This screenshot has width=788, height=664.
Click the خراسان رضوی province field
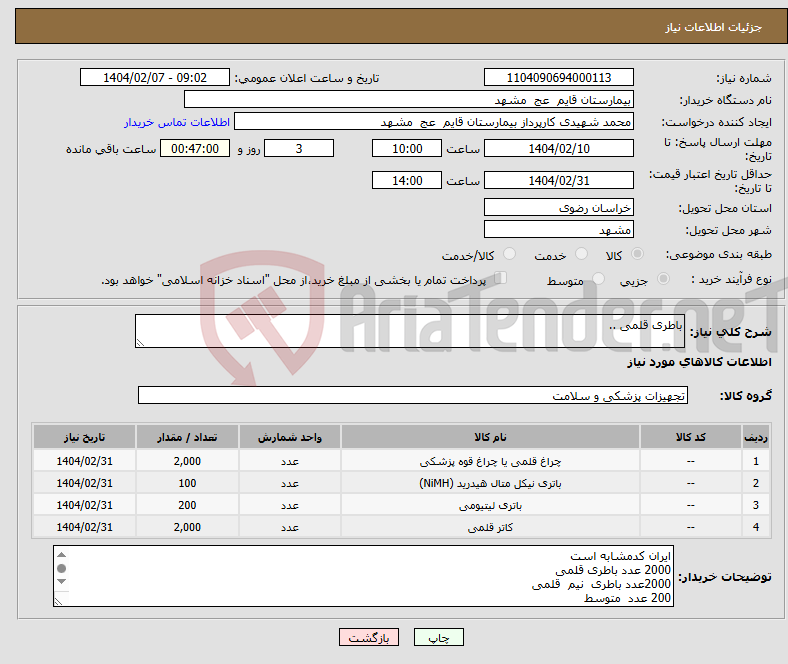[x=558, y=207]
